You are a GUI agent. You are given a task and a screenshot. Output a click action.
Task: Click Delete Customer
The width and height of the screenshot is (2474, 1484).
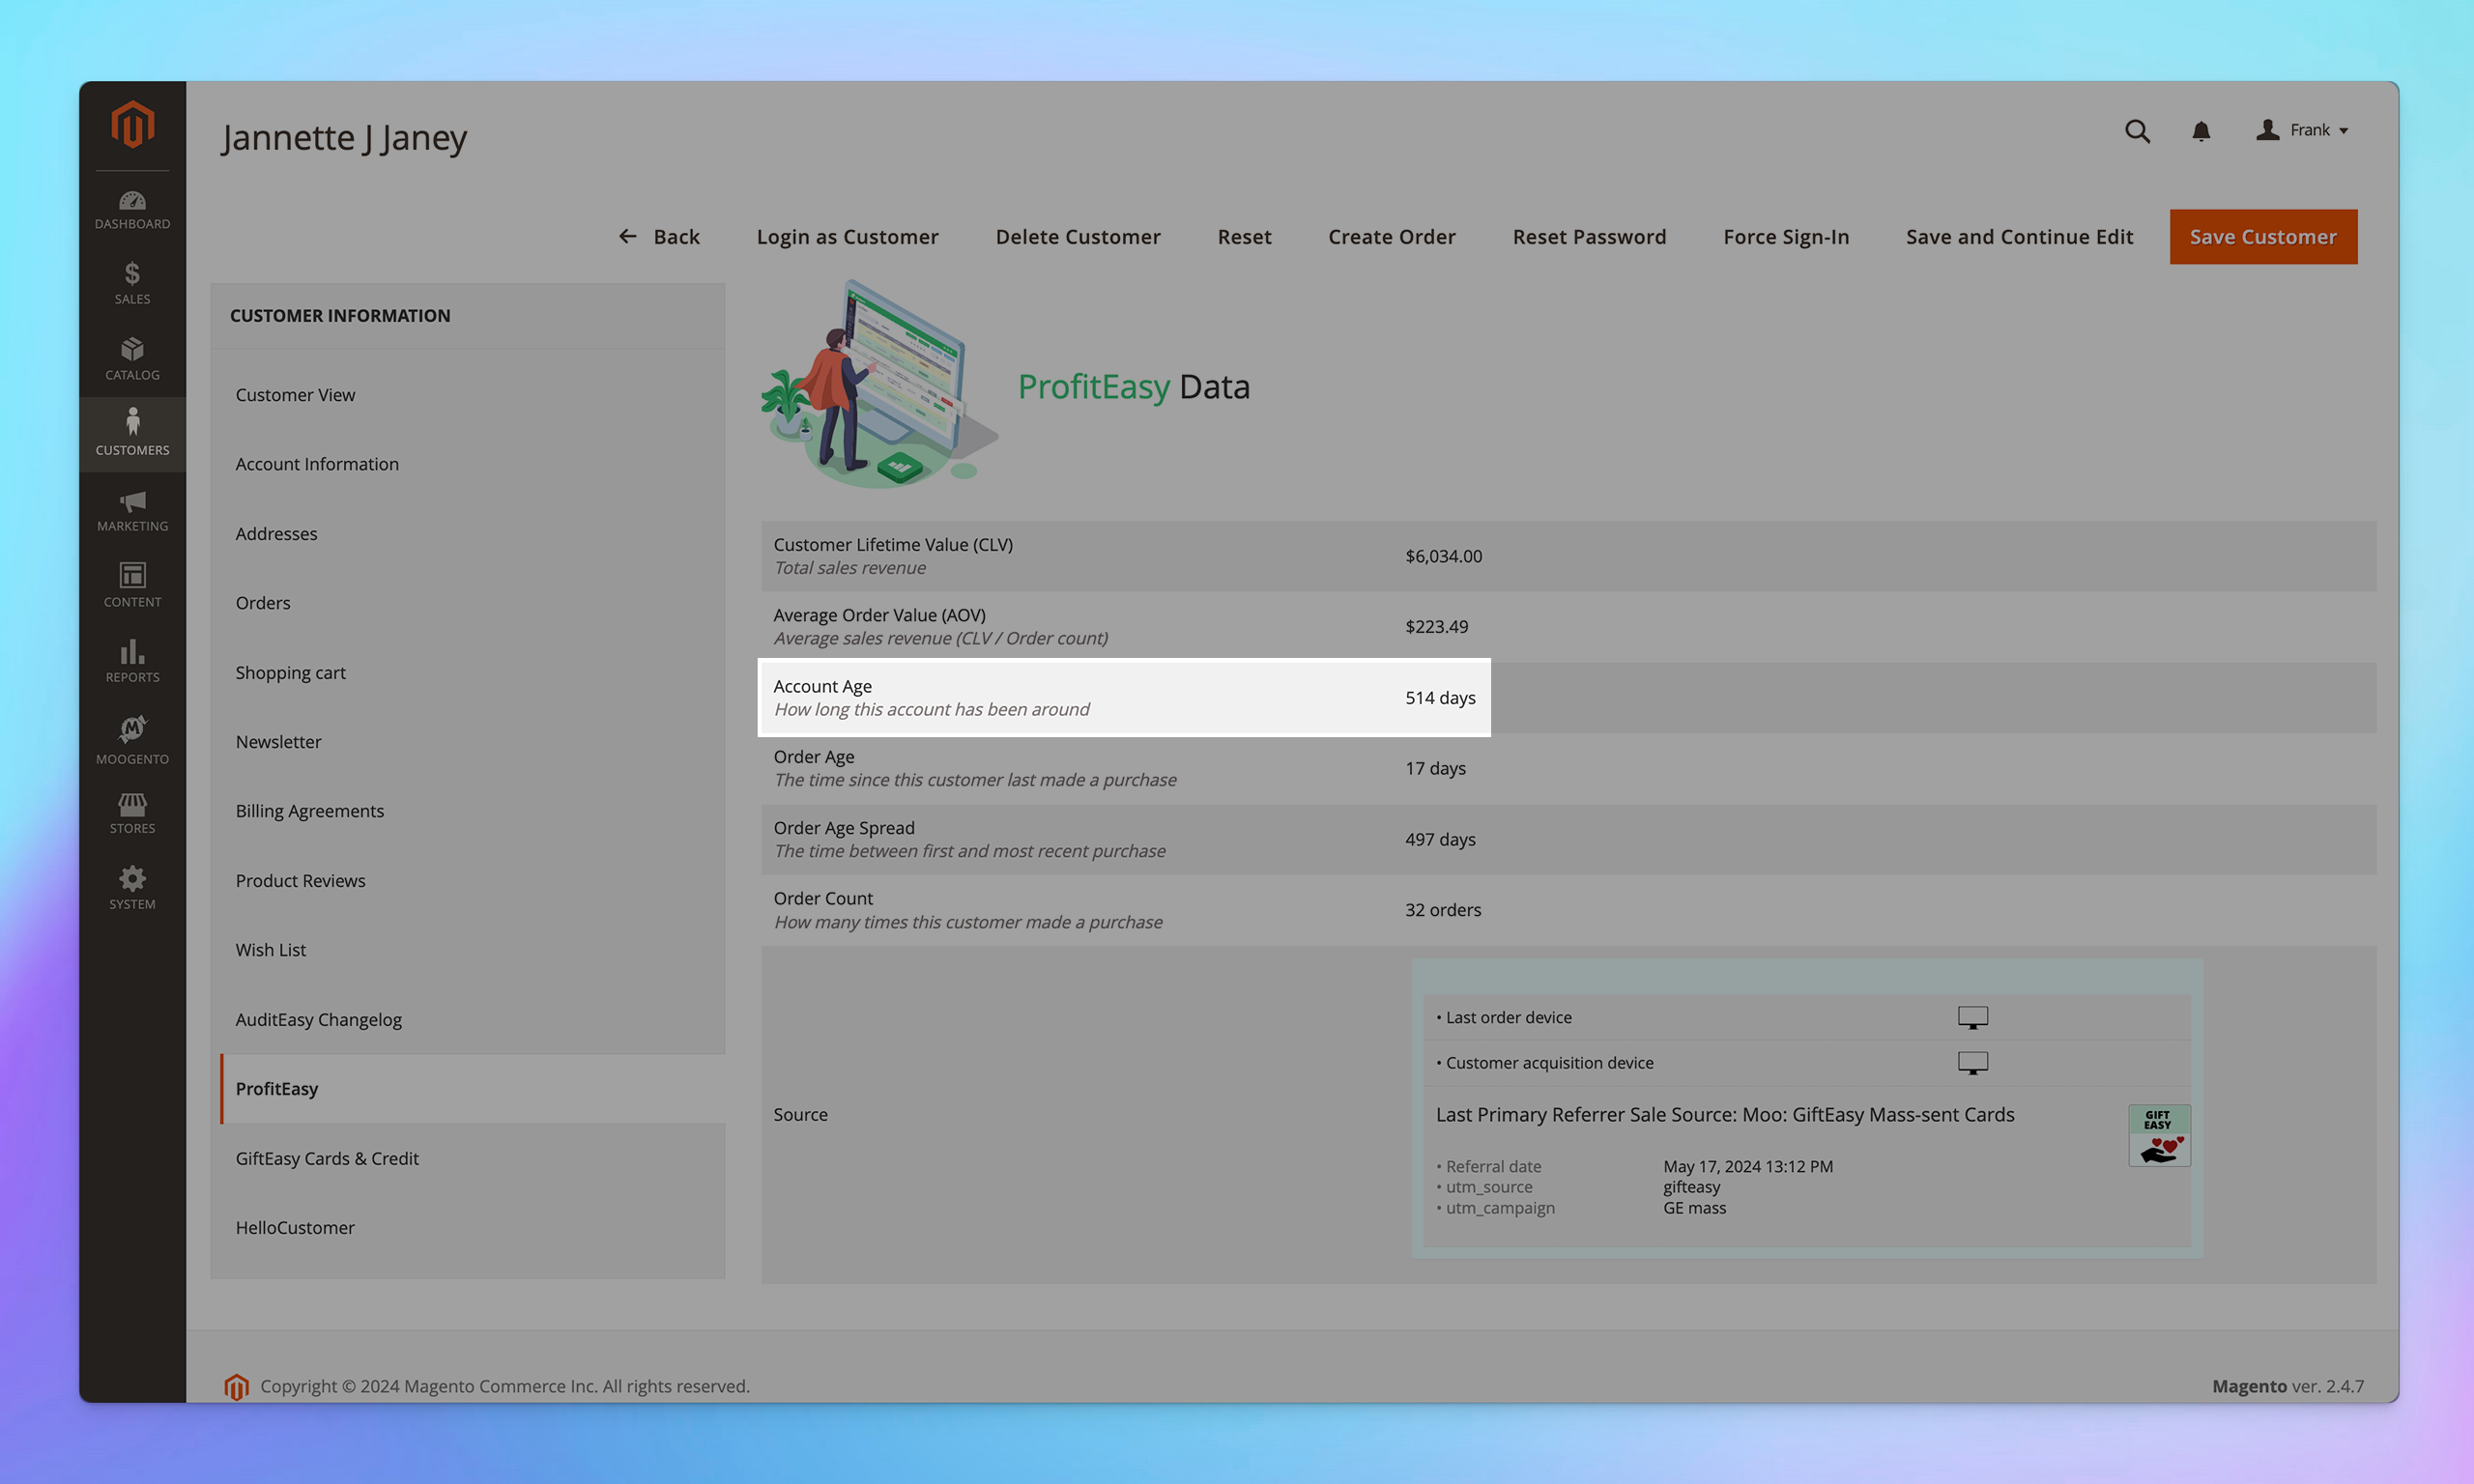tap(1077, 237)
